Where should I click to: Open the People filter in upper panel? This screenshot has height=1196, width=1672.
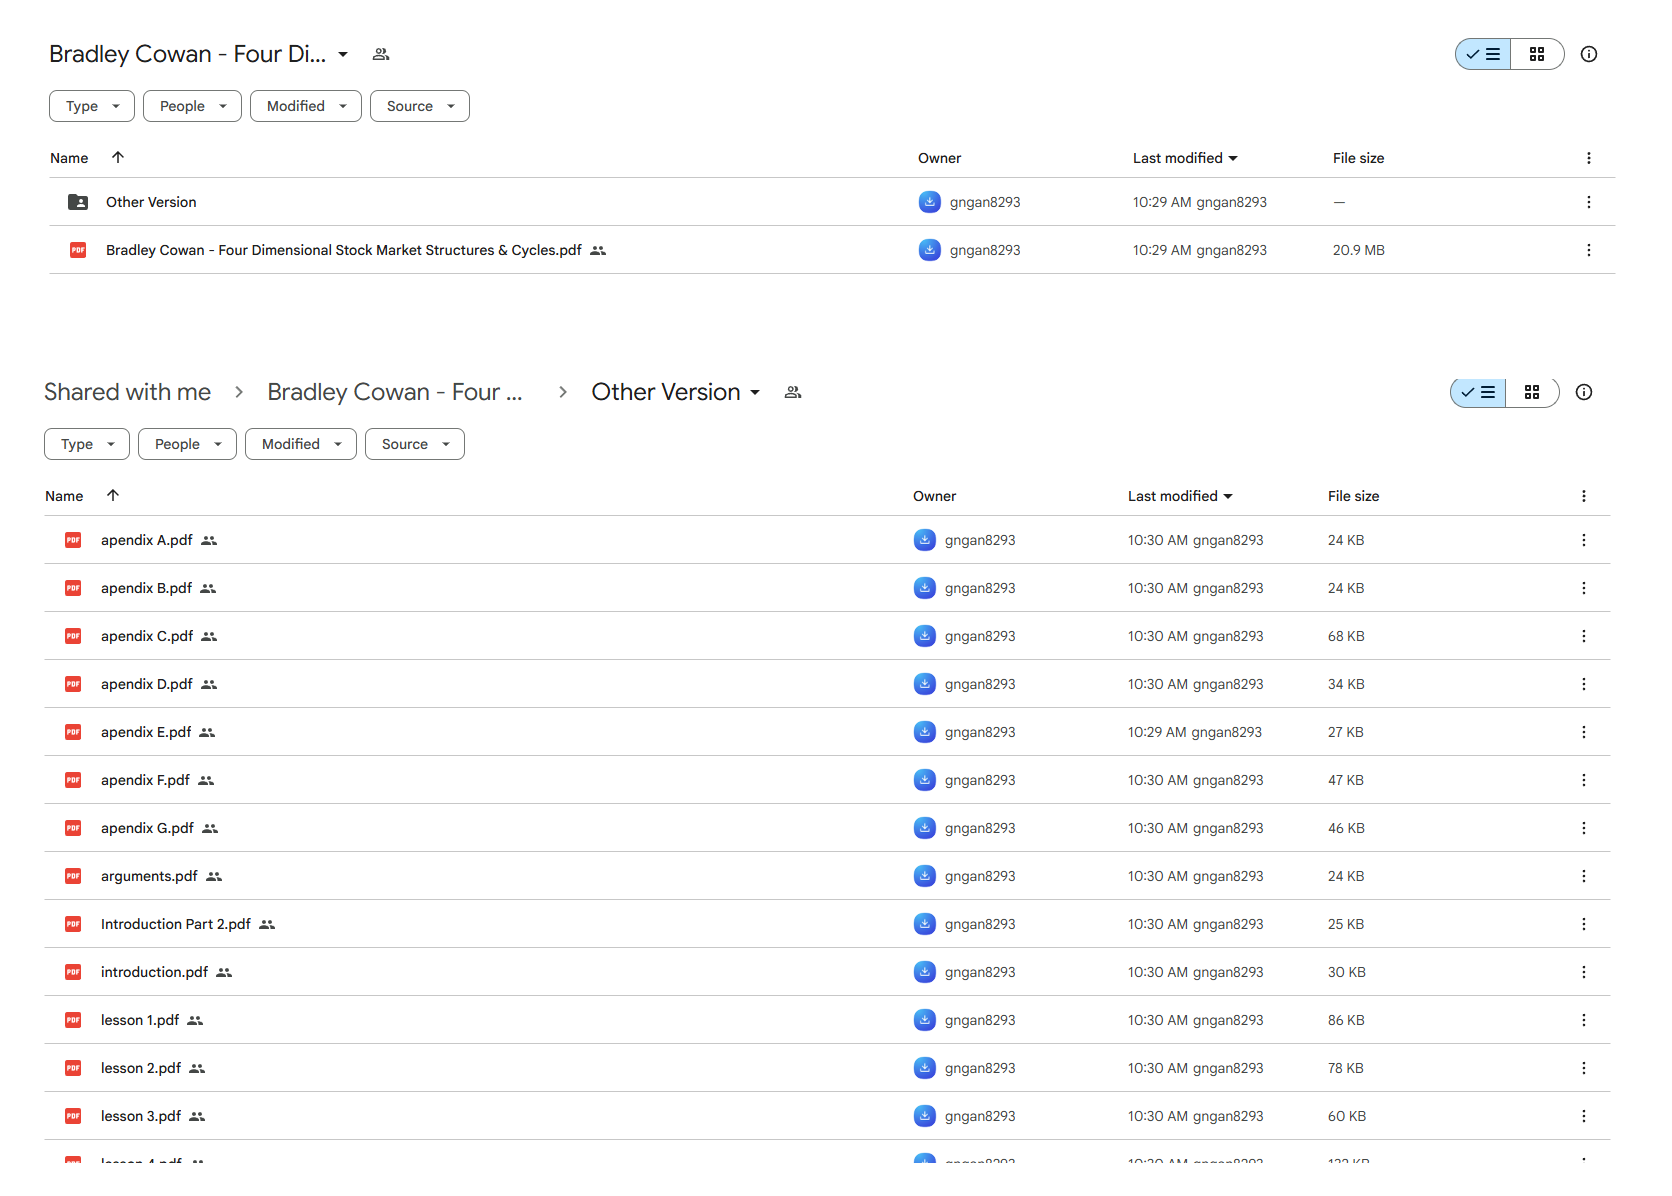[192, 106]
